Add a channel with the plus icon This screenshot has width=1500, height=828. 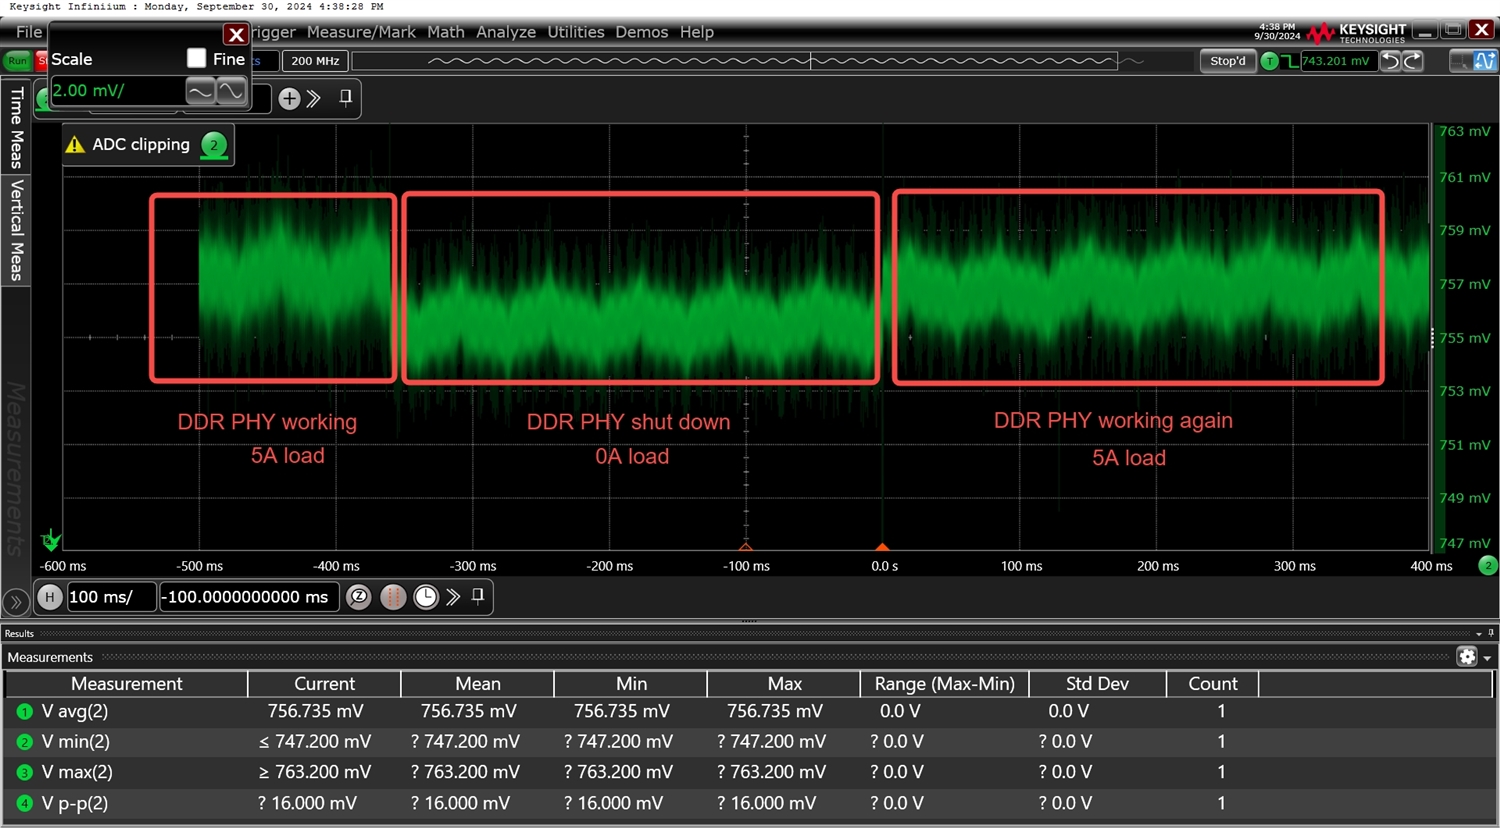click(x=289, y=98)
